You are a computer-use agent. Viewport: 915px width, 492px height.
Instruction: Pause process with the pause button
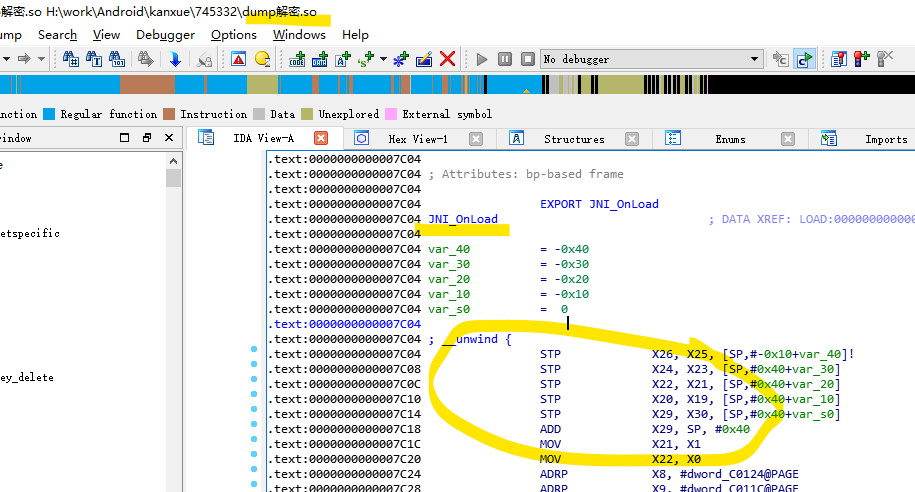505,59
